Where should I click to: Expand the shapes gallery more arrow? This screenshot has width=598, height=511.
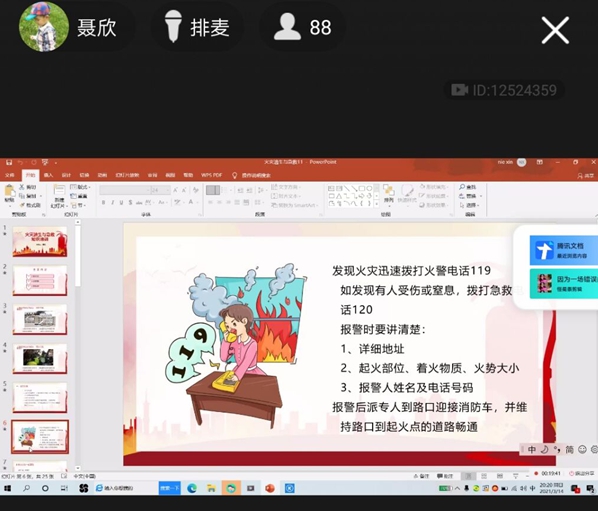coord(377,204)
